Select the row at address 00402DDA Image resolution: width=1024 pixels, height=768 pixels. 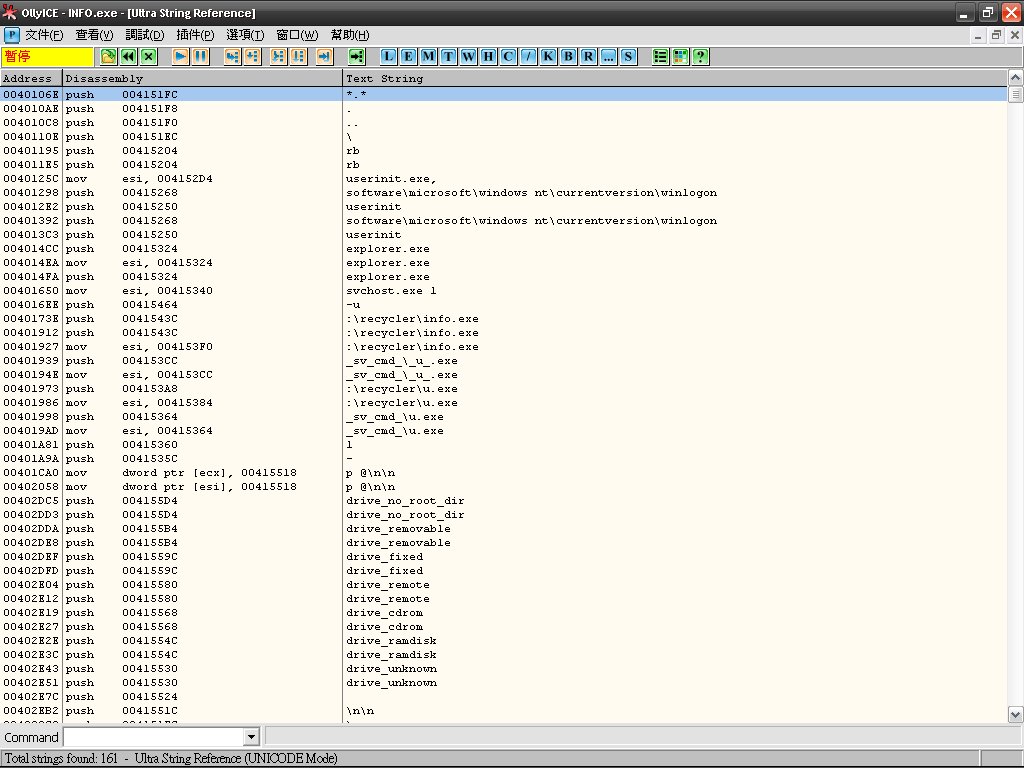[504, 529]
